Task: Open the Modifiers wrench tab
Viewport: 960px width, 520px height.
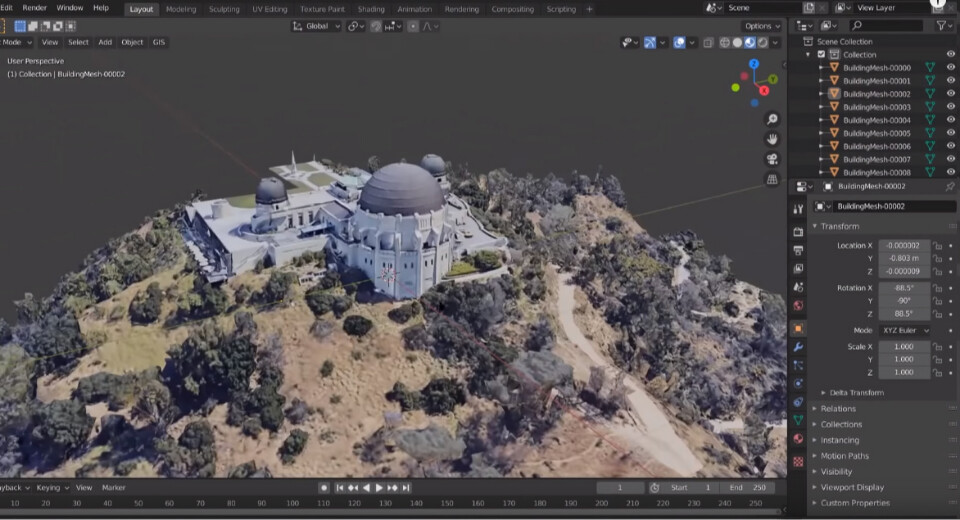Action: [x=798, y=347]
